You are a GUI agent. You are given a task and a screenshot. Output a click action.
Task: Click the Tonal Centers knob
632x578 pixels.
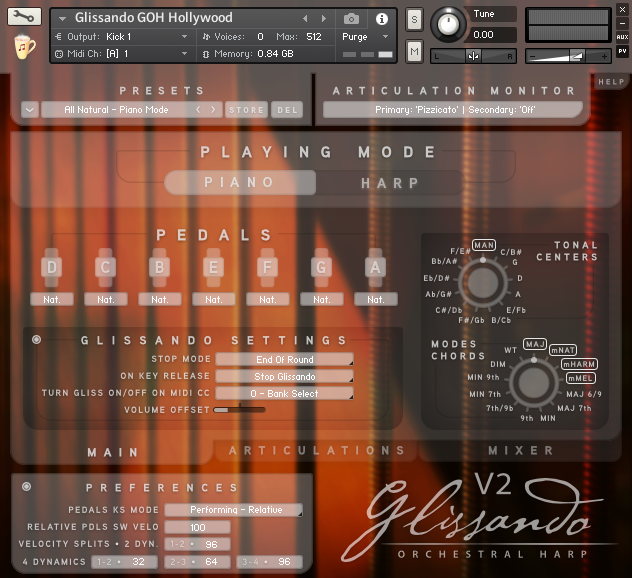[x=483, y=283]
